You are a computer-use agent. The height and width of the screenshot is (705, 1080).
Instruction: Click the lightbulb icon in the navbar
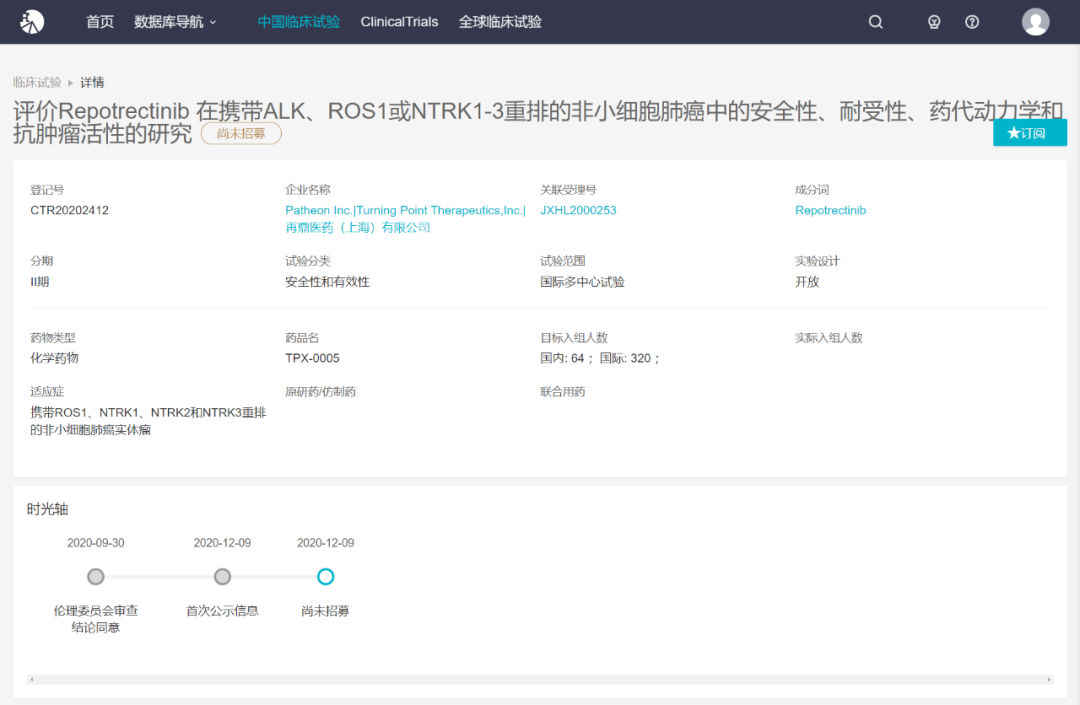(934, 22)
